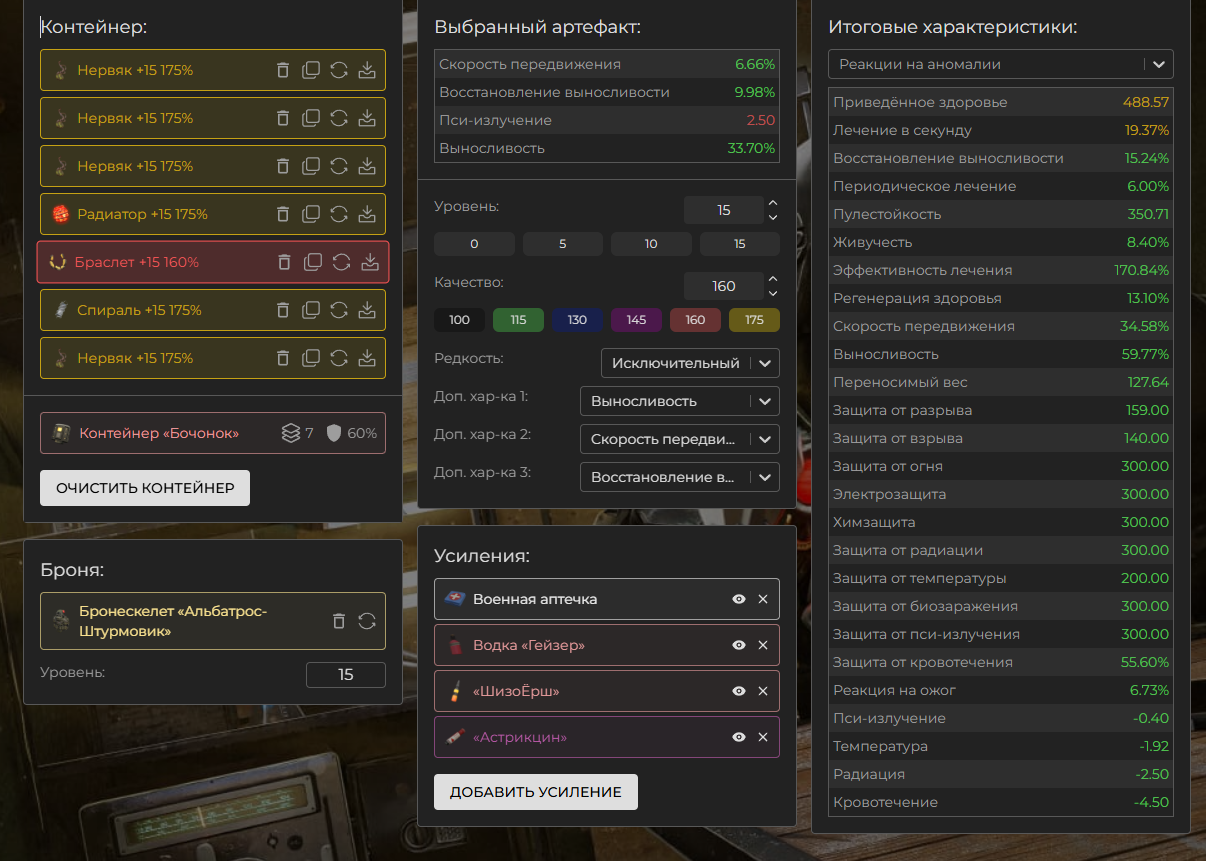1206x861 pixels.
Task: Remove the Водка «Гейзер» boost
Action: click(763, 645)
